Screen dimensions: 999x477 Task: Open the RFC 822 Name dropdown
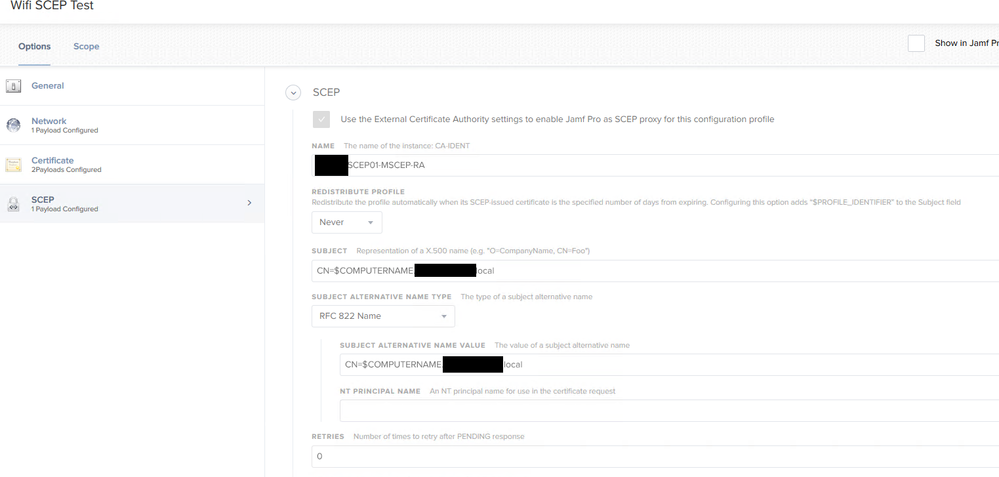pos(383,316)
